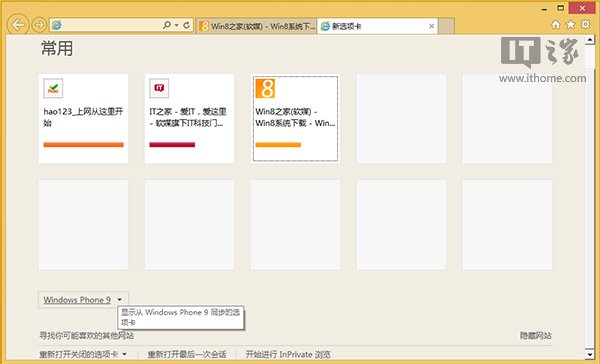Click the IT之家 red favicon
Screen dimensions: 600x364
point(159,88)
